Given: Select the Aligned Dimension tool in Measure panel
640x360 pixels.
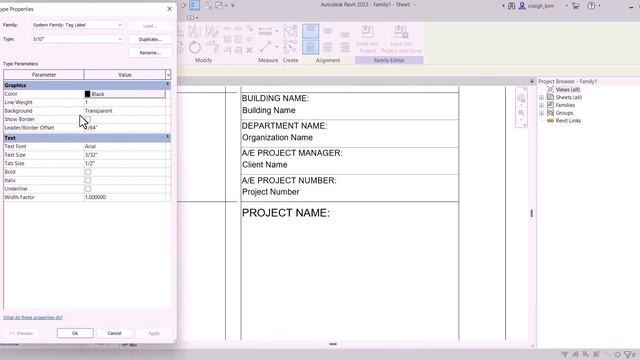Looking at the screenshot, I should tap(265, 31).
